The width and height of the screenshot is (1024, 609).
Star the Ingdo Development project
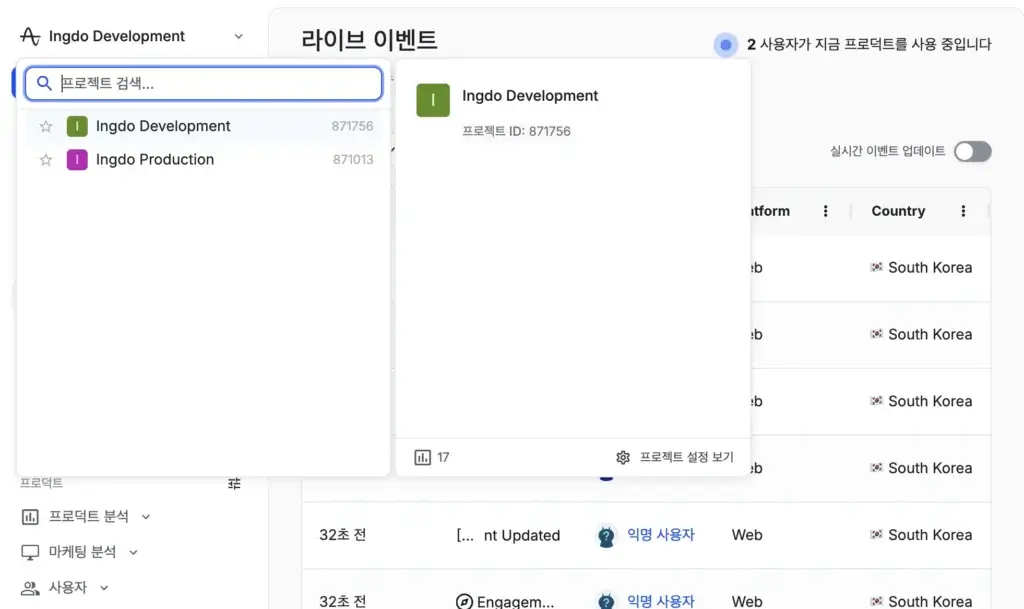point(46,126)
